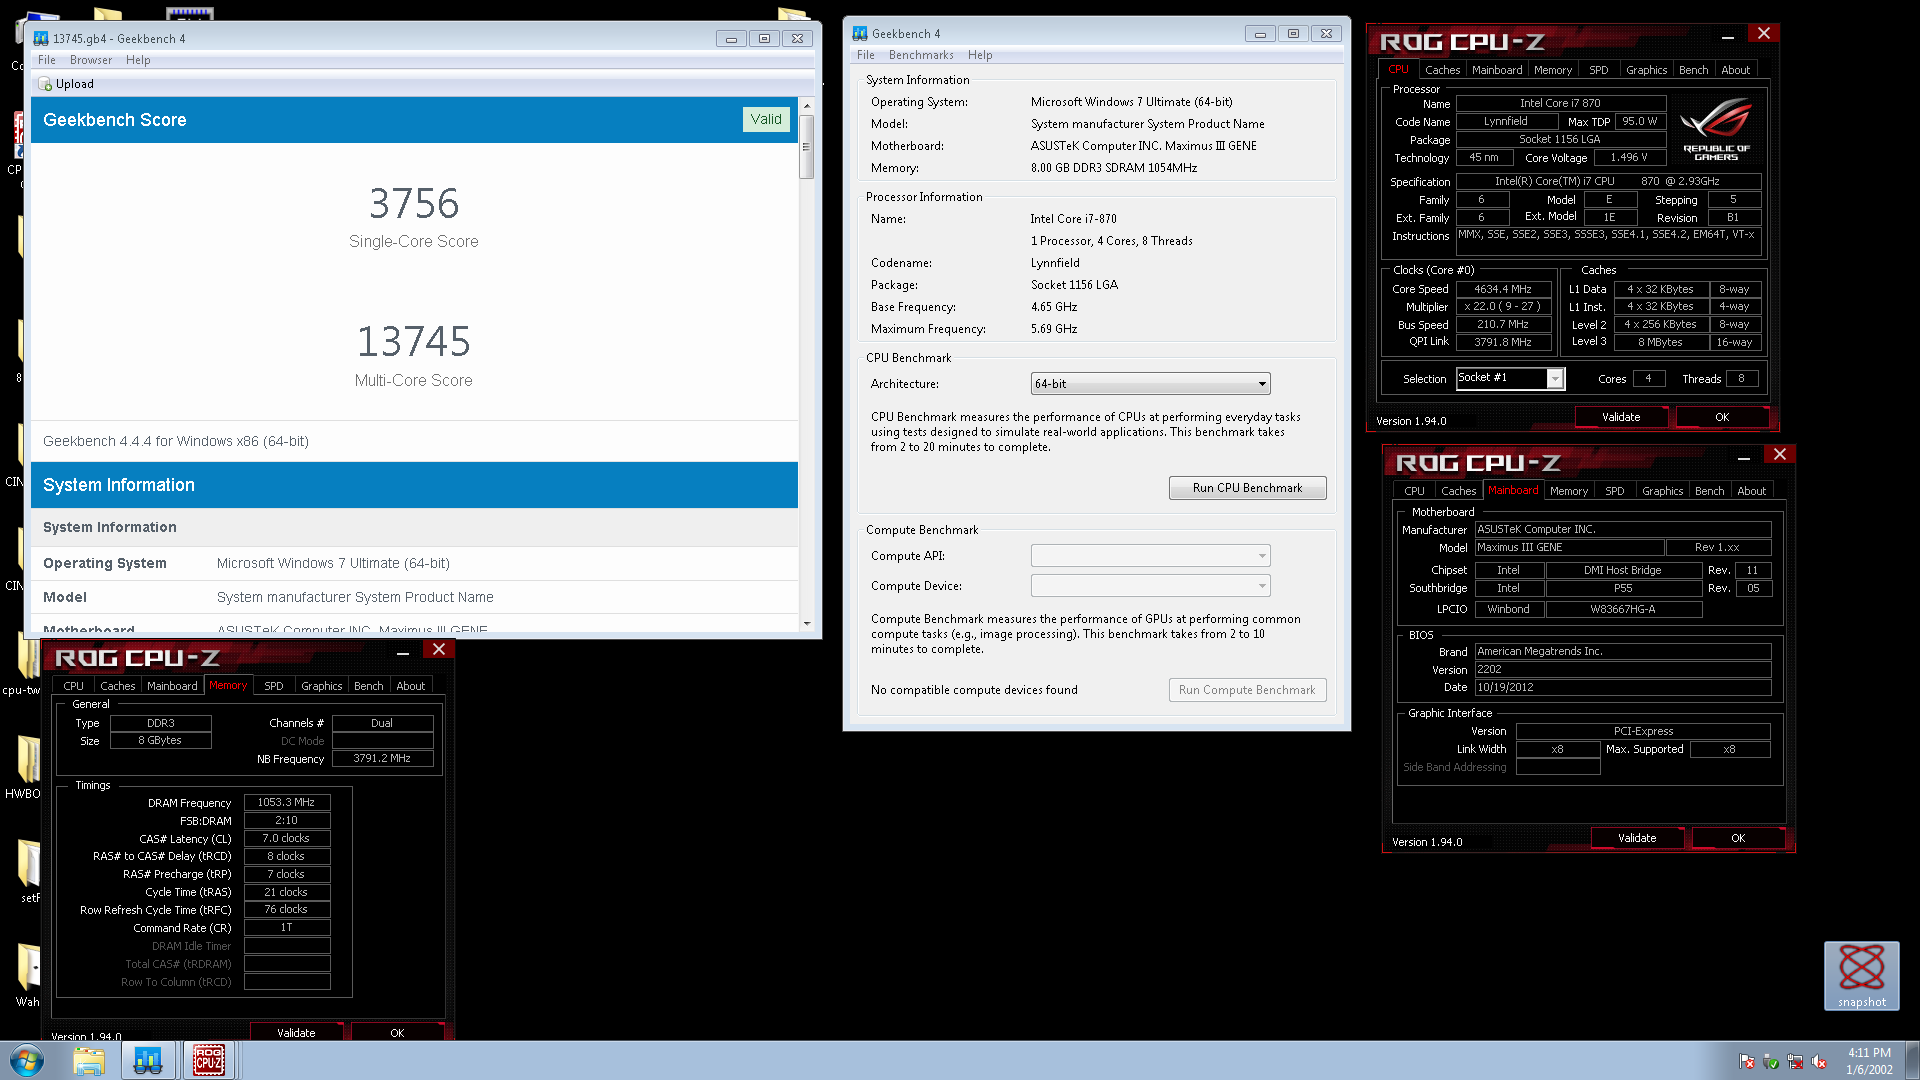Open Memory tab in top-right CPU-Z window
Viewport: 1920px width, 1080px height.
(1553, 70)
